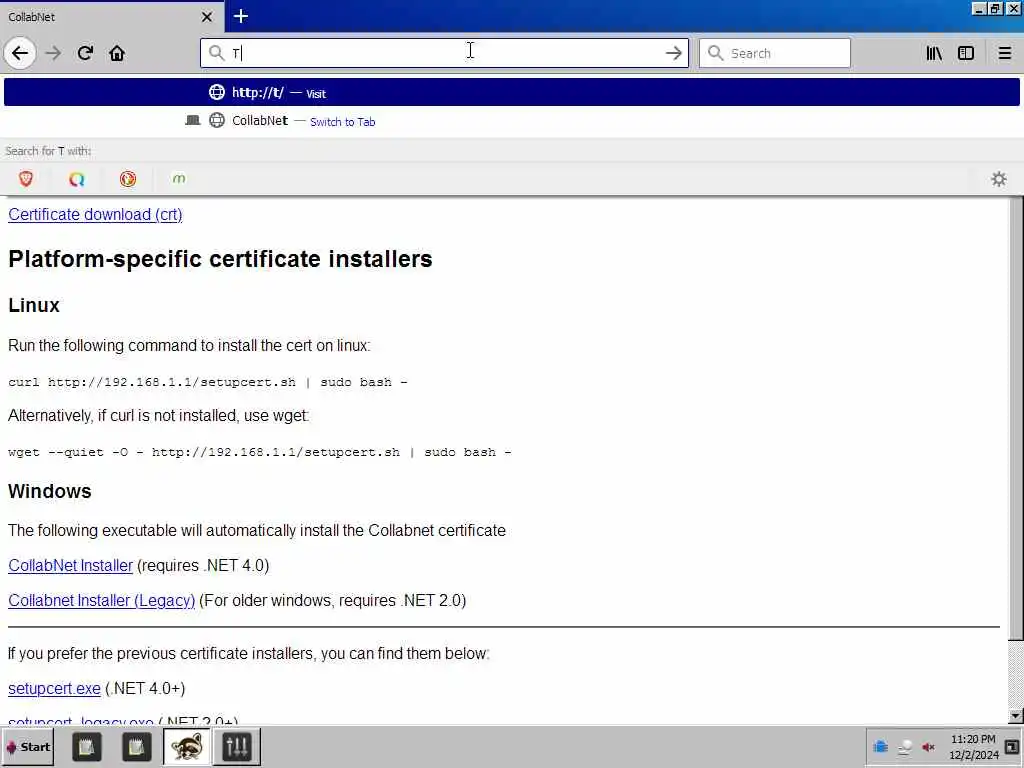
Task: Click the magnifier icon in Search box
Action: [x=716, y=52]
